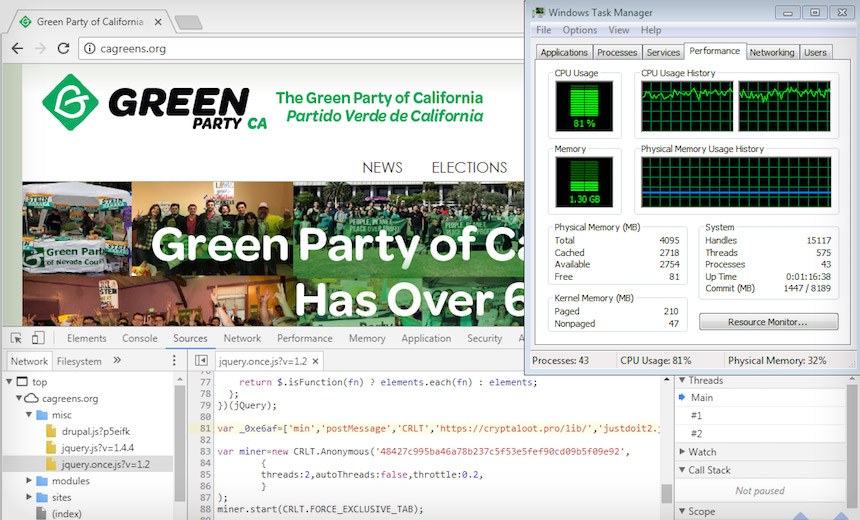Select the Filesystem navigator tab
860x520 pixels.
[79, 361]
